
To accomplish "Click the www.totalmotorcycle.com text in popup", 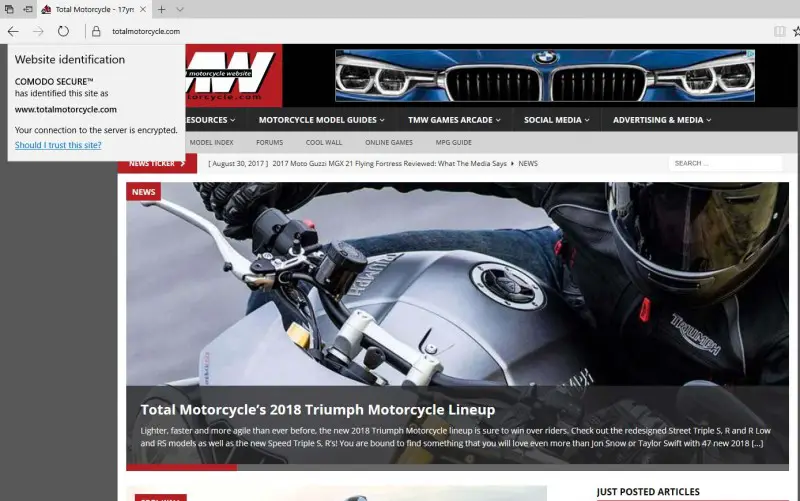I will click(x=66, y=109).
